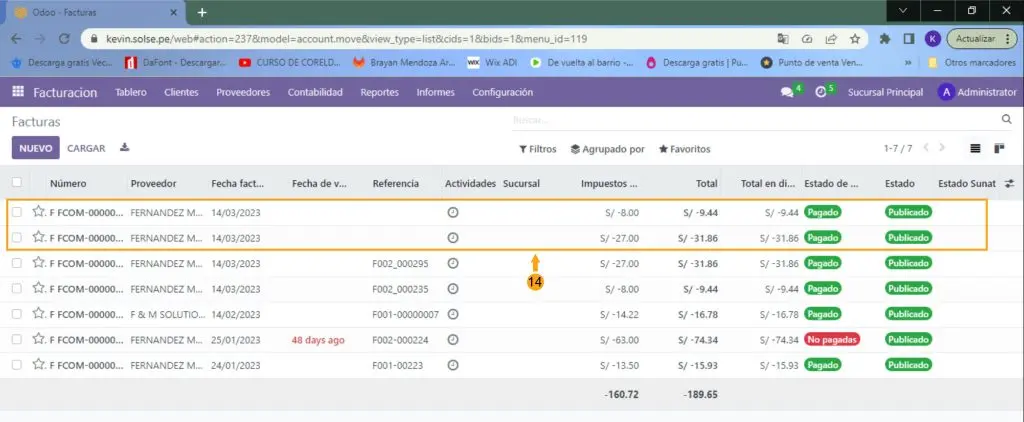Image resolution: width=1024 pixels, height=422 pixels.
Task: Click the download/import icon next to CARGAR
Action: tap(125, 148)
